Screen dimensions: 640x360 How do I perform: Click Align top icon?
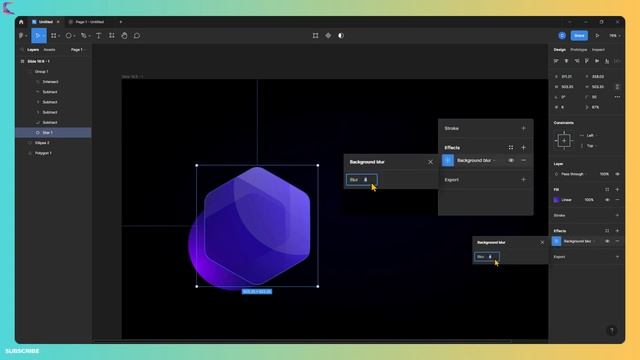[587, 61]
